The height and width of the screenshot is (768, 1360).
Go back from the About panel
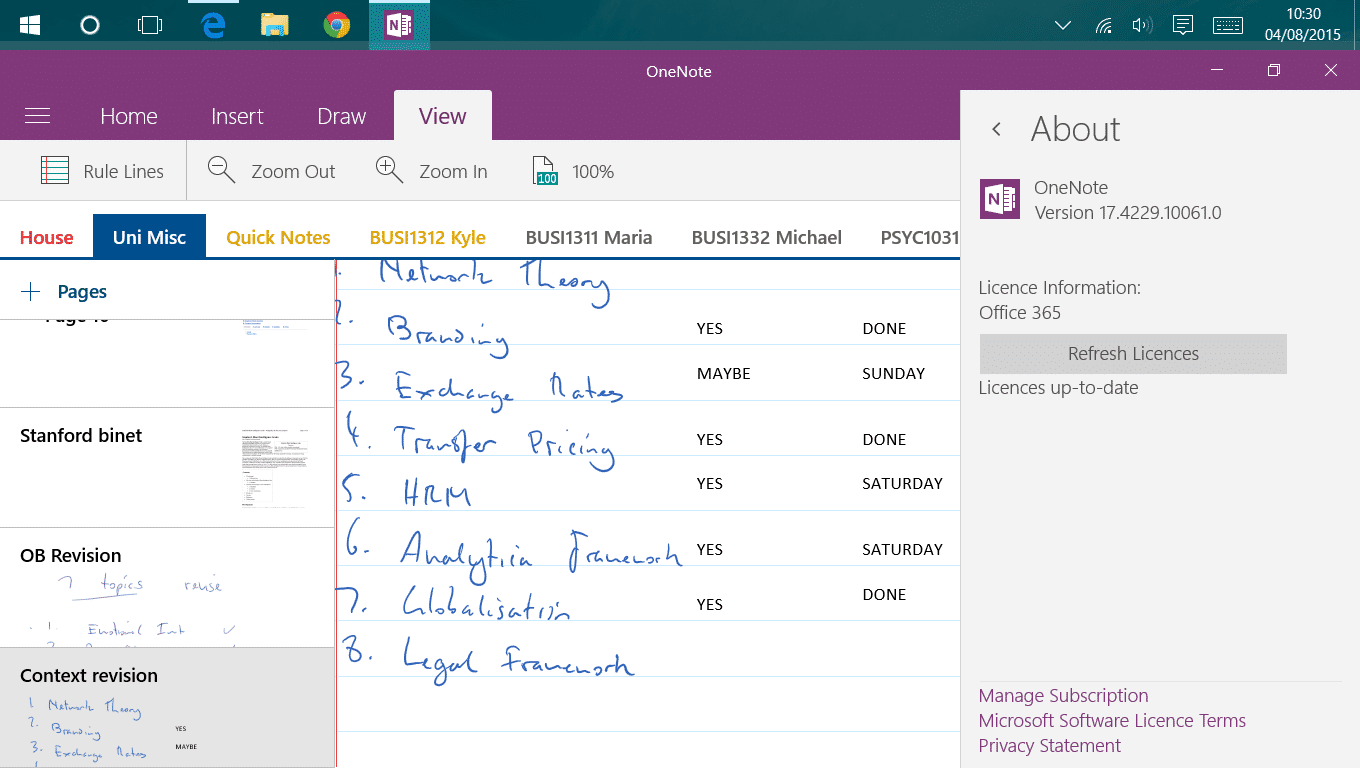pyautogui.click(x=996, y=129)
